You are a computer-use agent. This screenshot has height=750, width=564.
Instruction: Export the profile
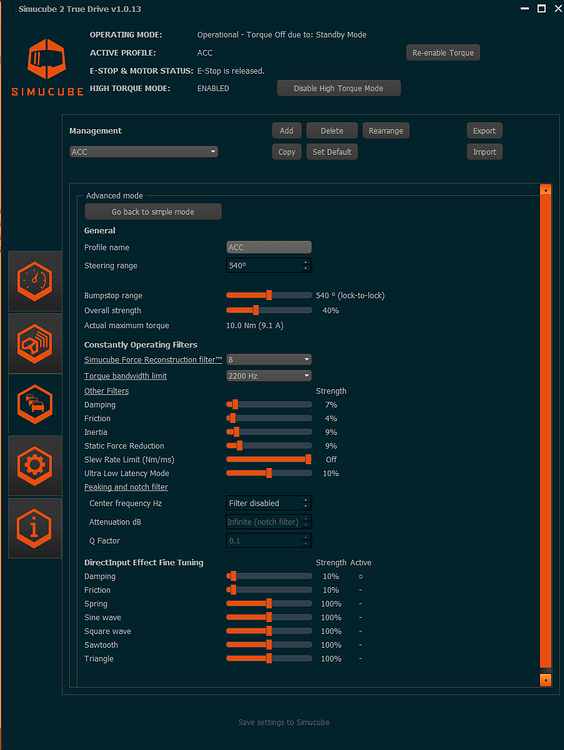(484, 131)
